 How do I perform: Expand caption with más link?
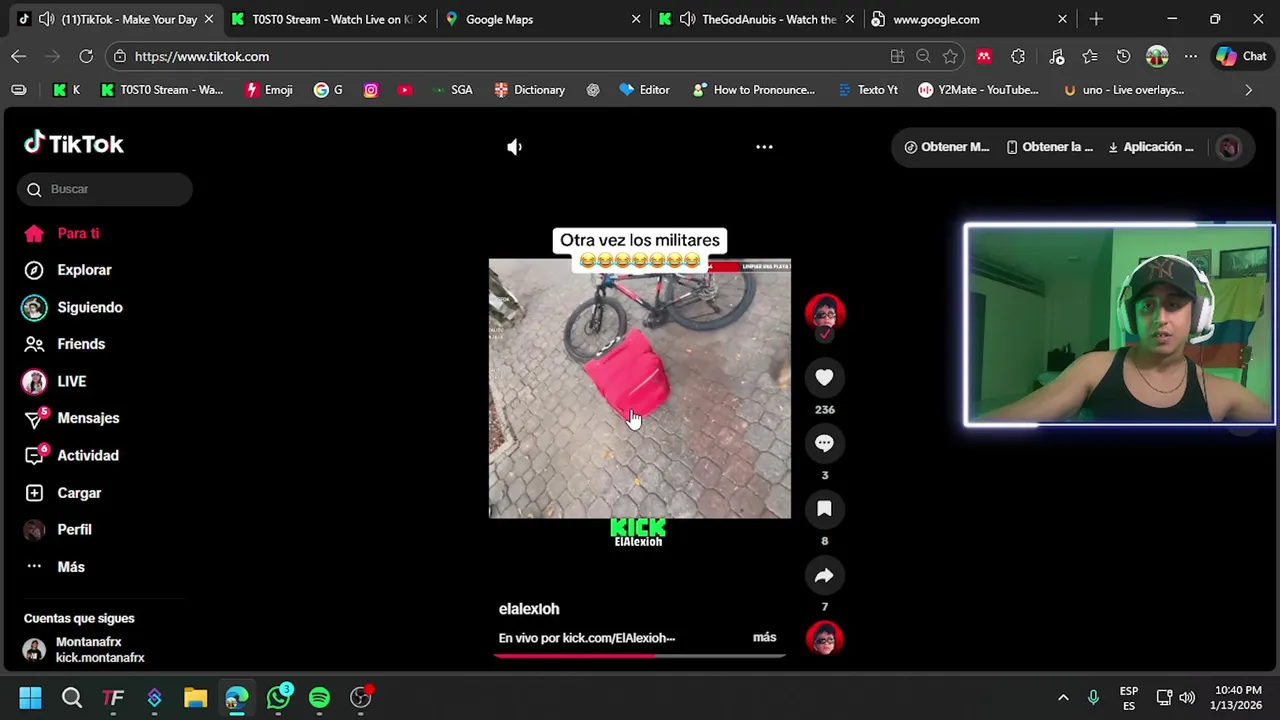(764, 637)
